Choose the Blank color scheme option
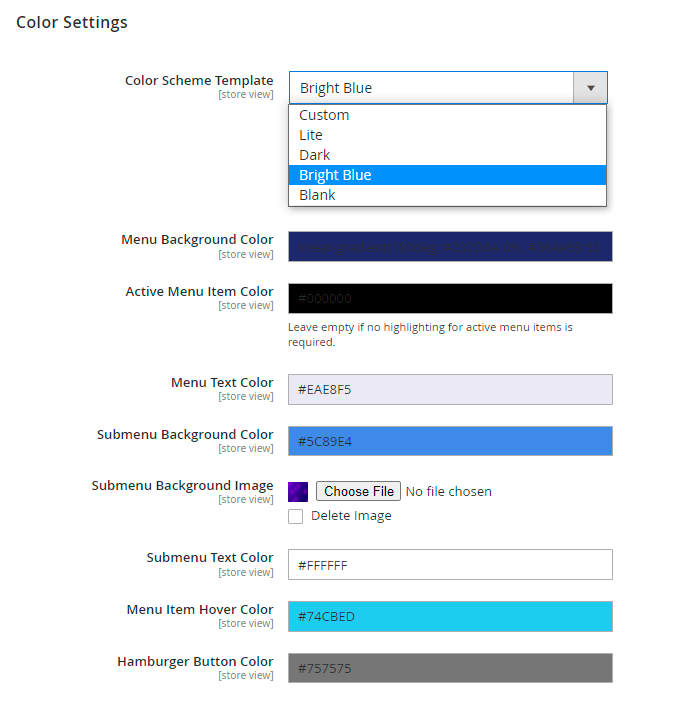This screenshot has height=702, width=685. [317, 195]
